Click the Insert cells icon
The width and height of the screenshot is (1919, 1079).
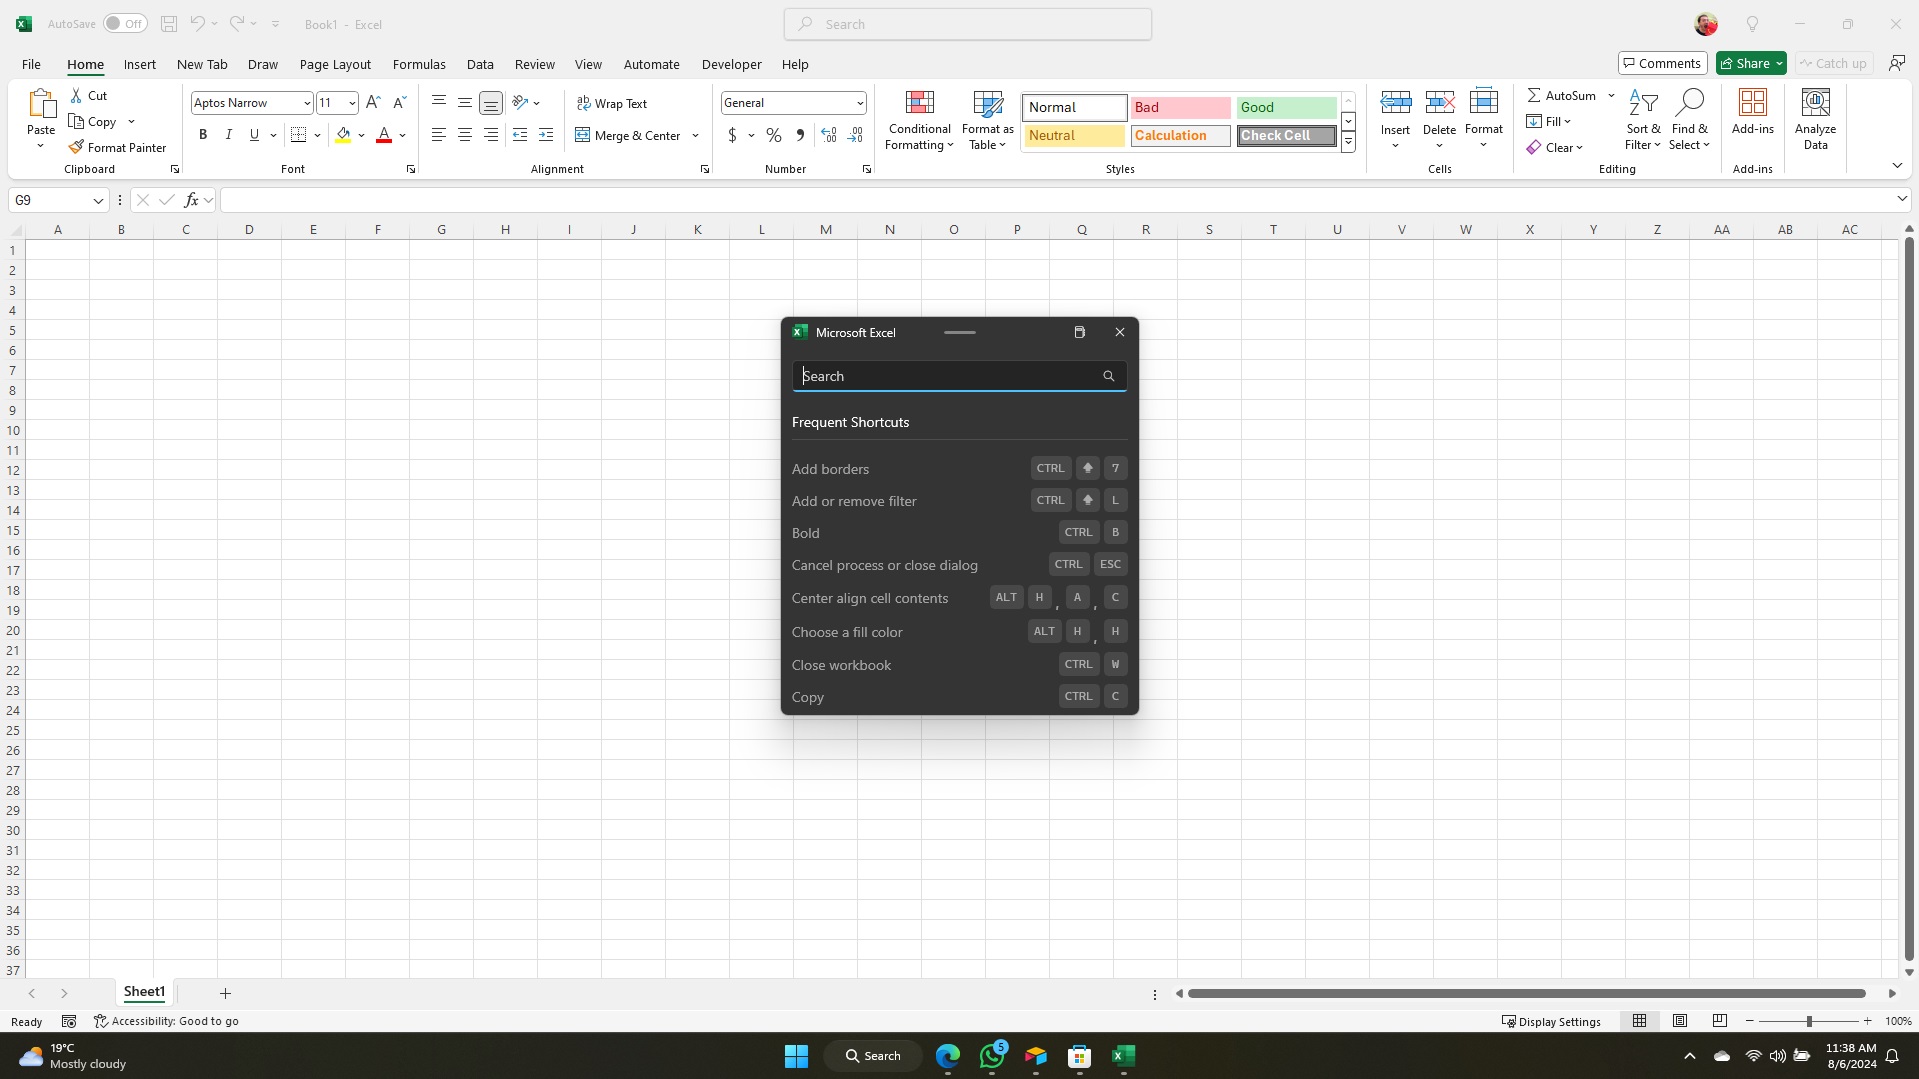coord(1396,102)
